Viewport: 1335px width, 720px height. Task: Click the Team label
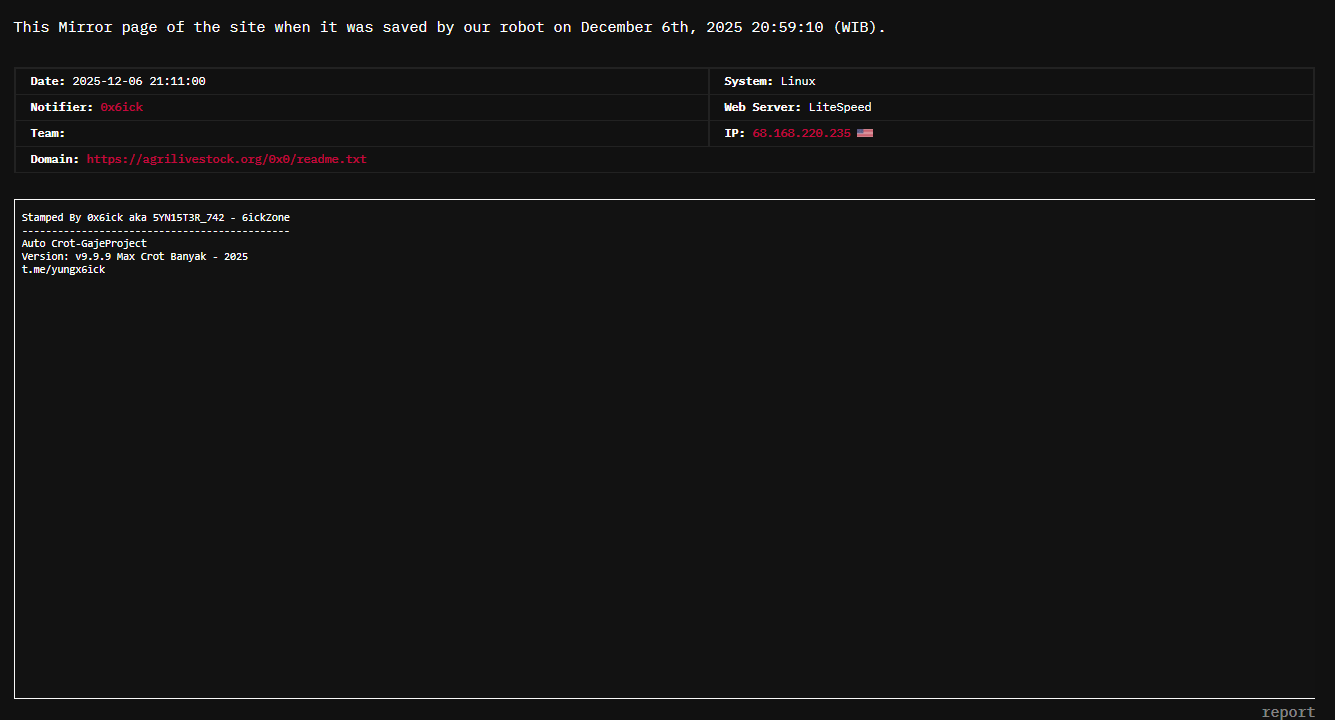[x=47, y=133]
